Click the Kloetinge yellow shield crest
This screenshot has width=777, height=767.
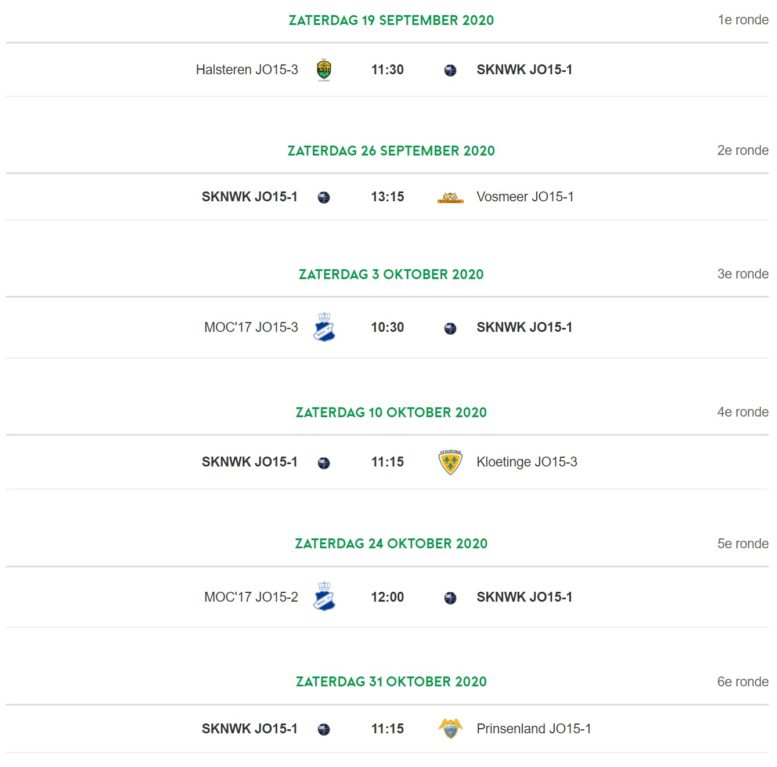coord(450,462)
